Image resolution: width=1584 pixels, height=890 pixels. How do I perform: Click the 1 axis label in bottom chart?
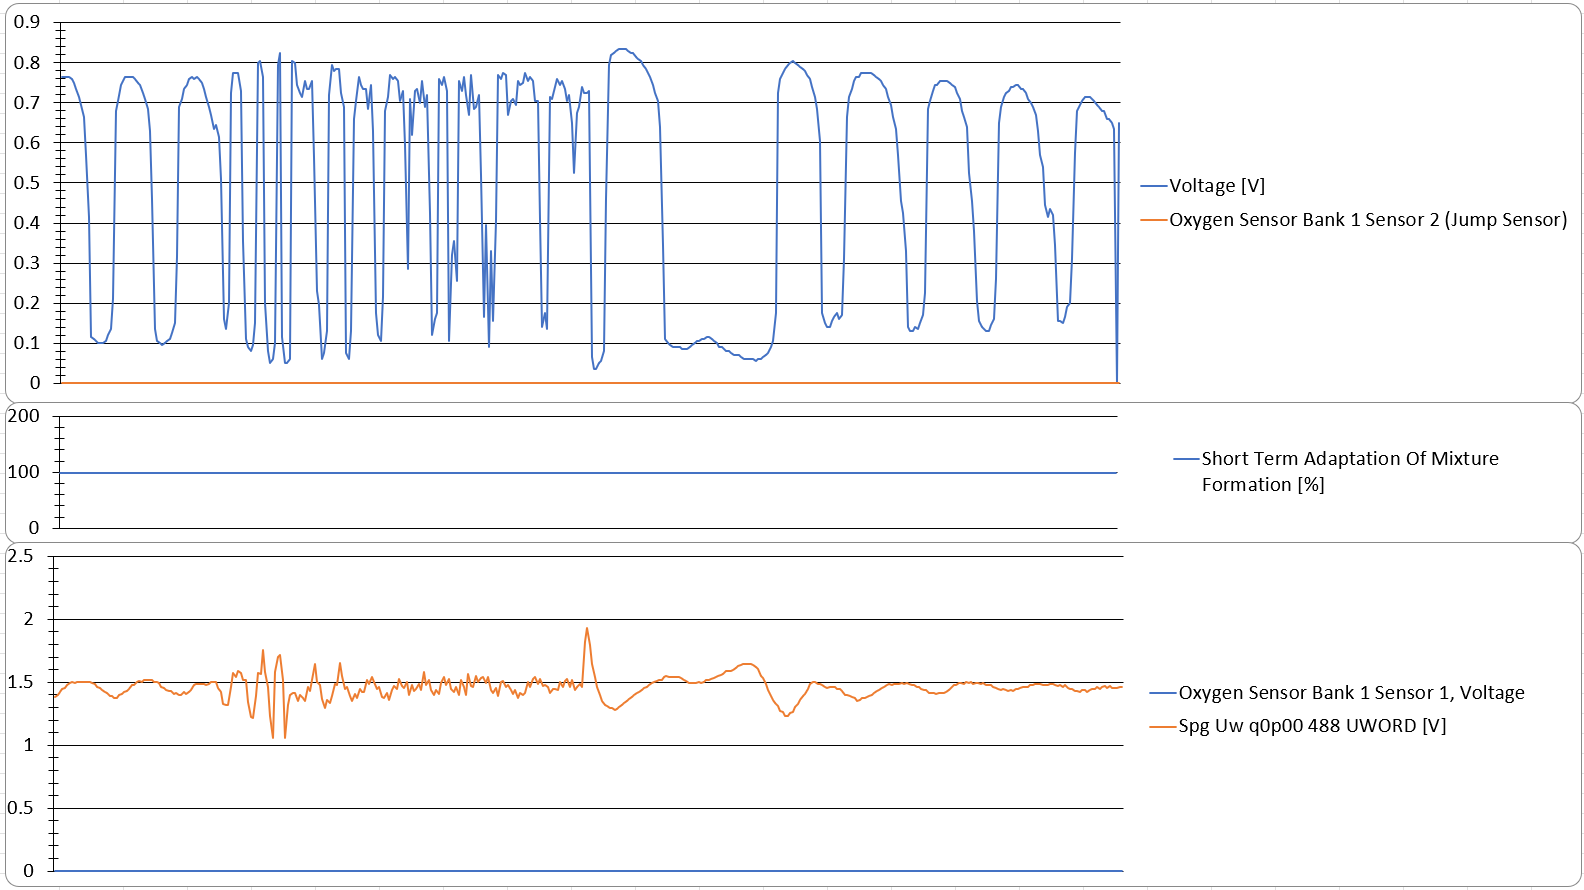[28, 745]
